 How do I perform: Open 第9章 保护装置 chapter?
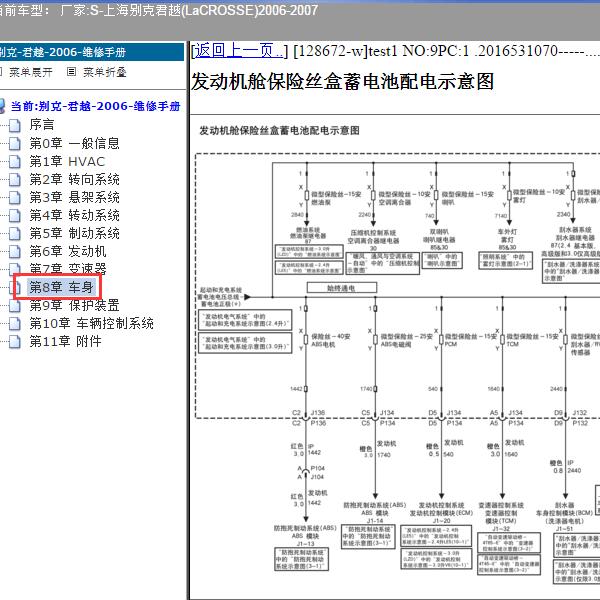[75, 305]
